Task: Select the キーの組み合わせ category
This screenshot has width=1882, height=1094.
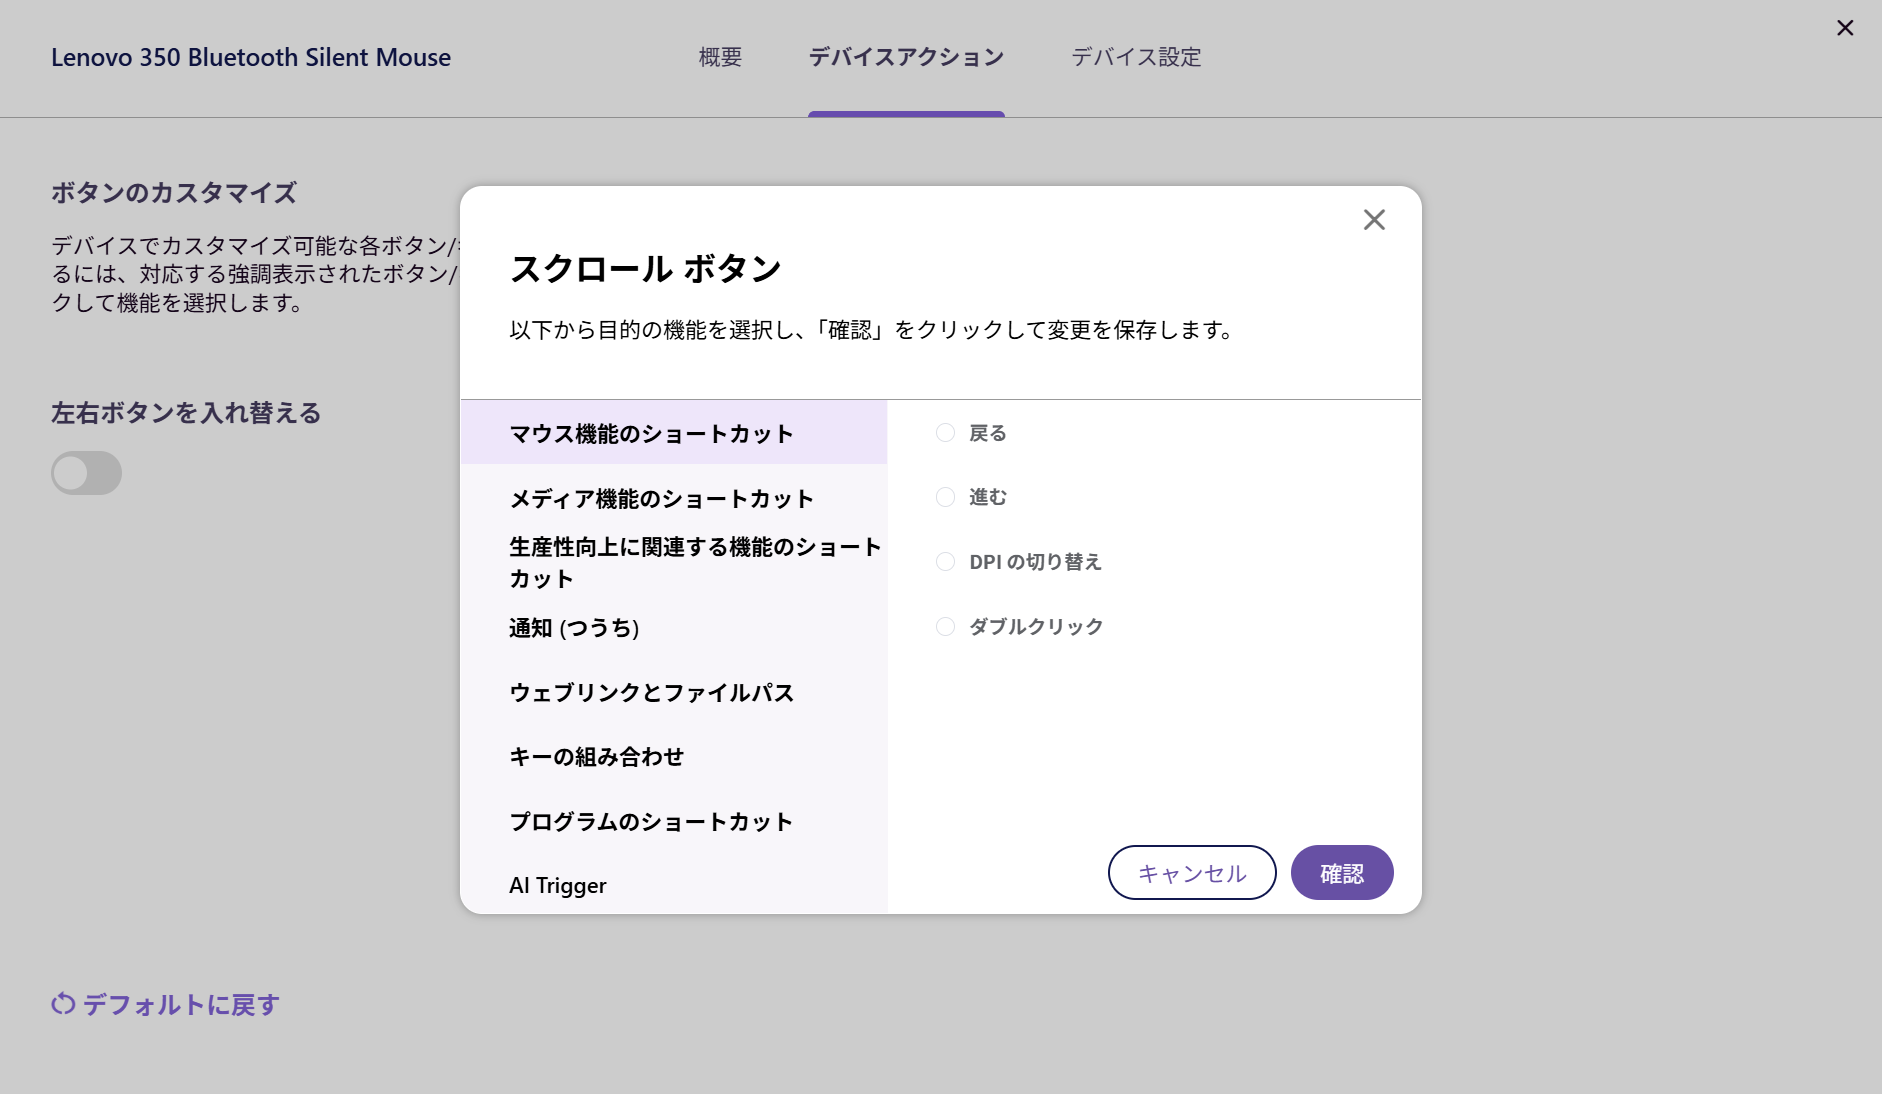Action: (x=597, y=757)
